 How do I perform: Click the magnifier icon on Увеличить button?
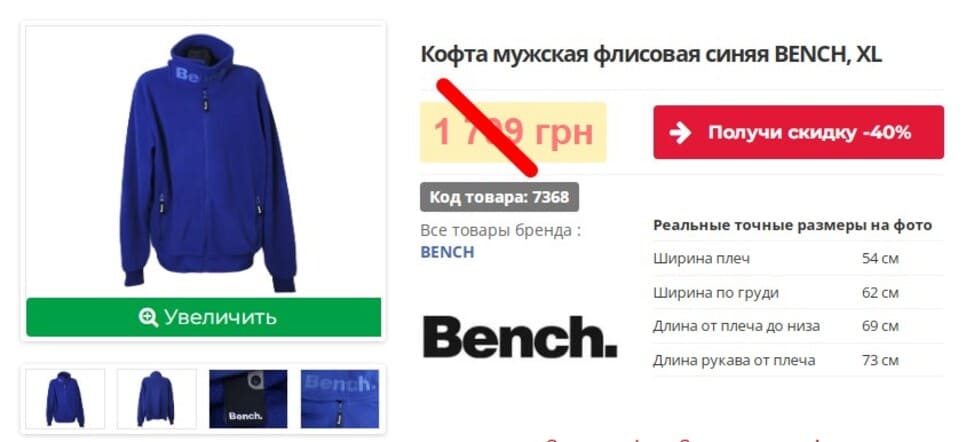point(148,317)
